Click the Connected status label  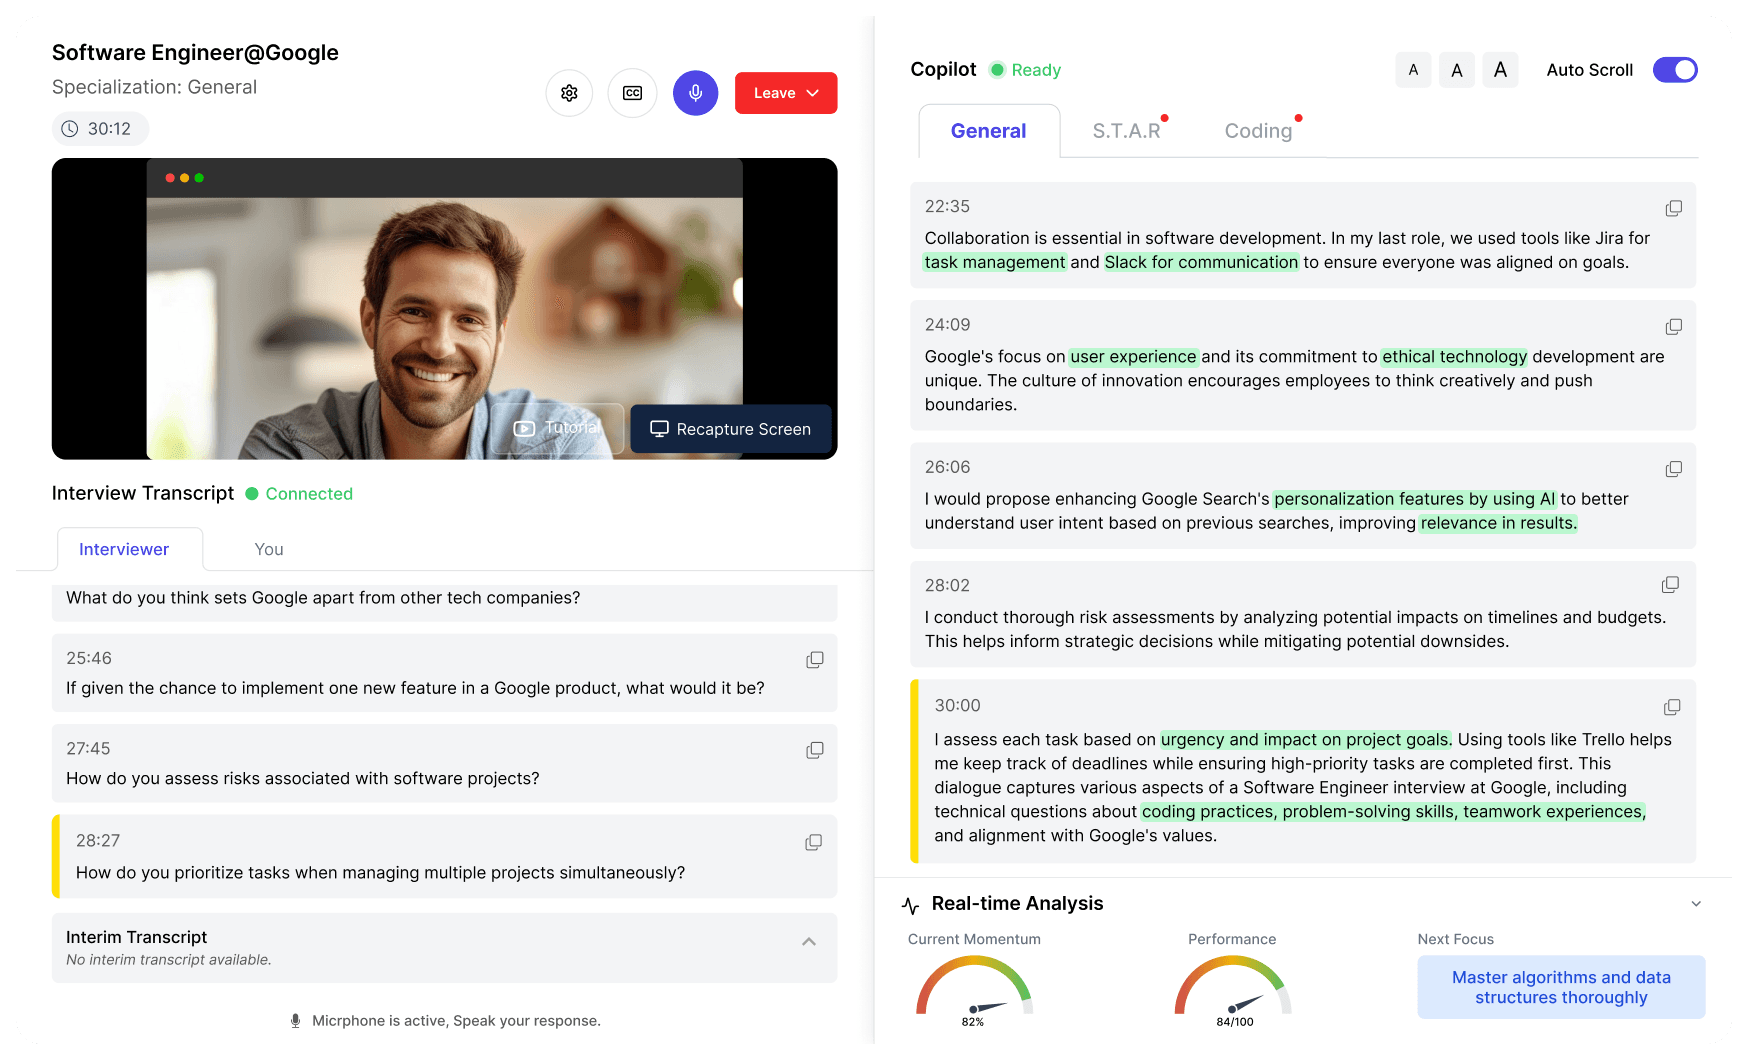[x=309, y=494]
